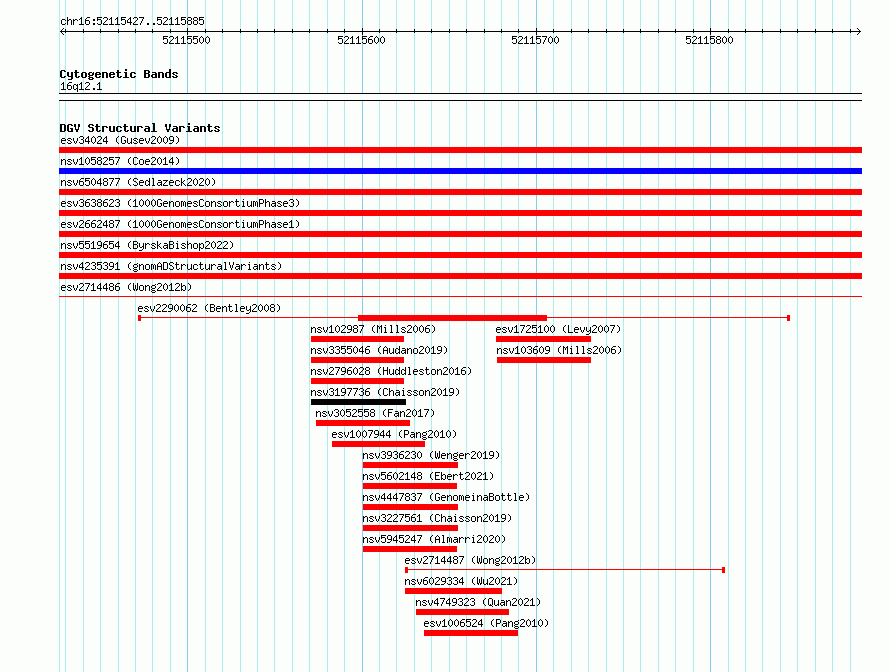
Task: Open nsv3197736 (Chaisson2019) label
Action: (385, 392)
